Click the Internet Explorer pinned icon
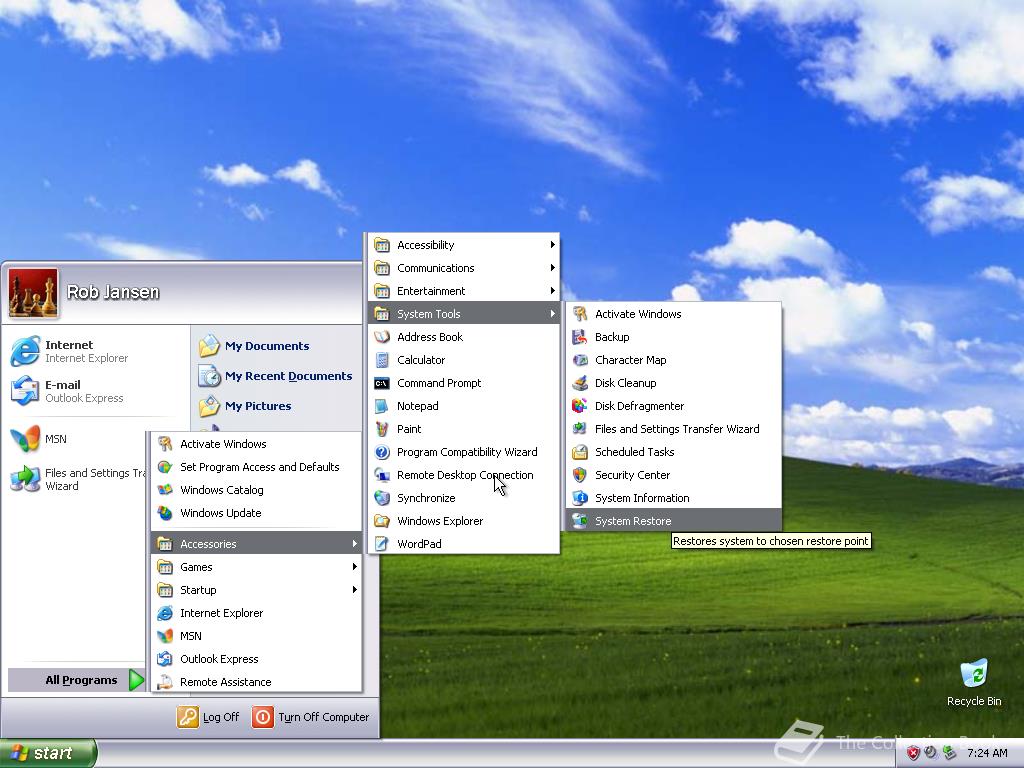1024x768 pixels. pyautogui.click(x=25, y=351)
